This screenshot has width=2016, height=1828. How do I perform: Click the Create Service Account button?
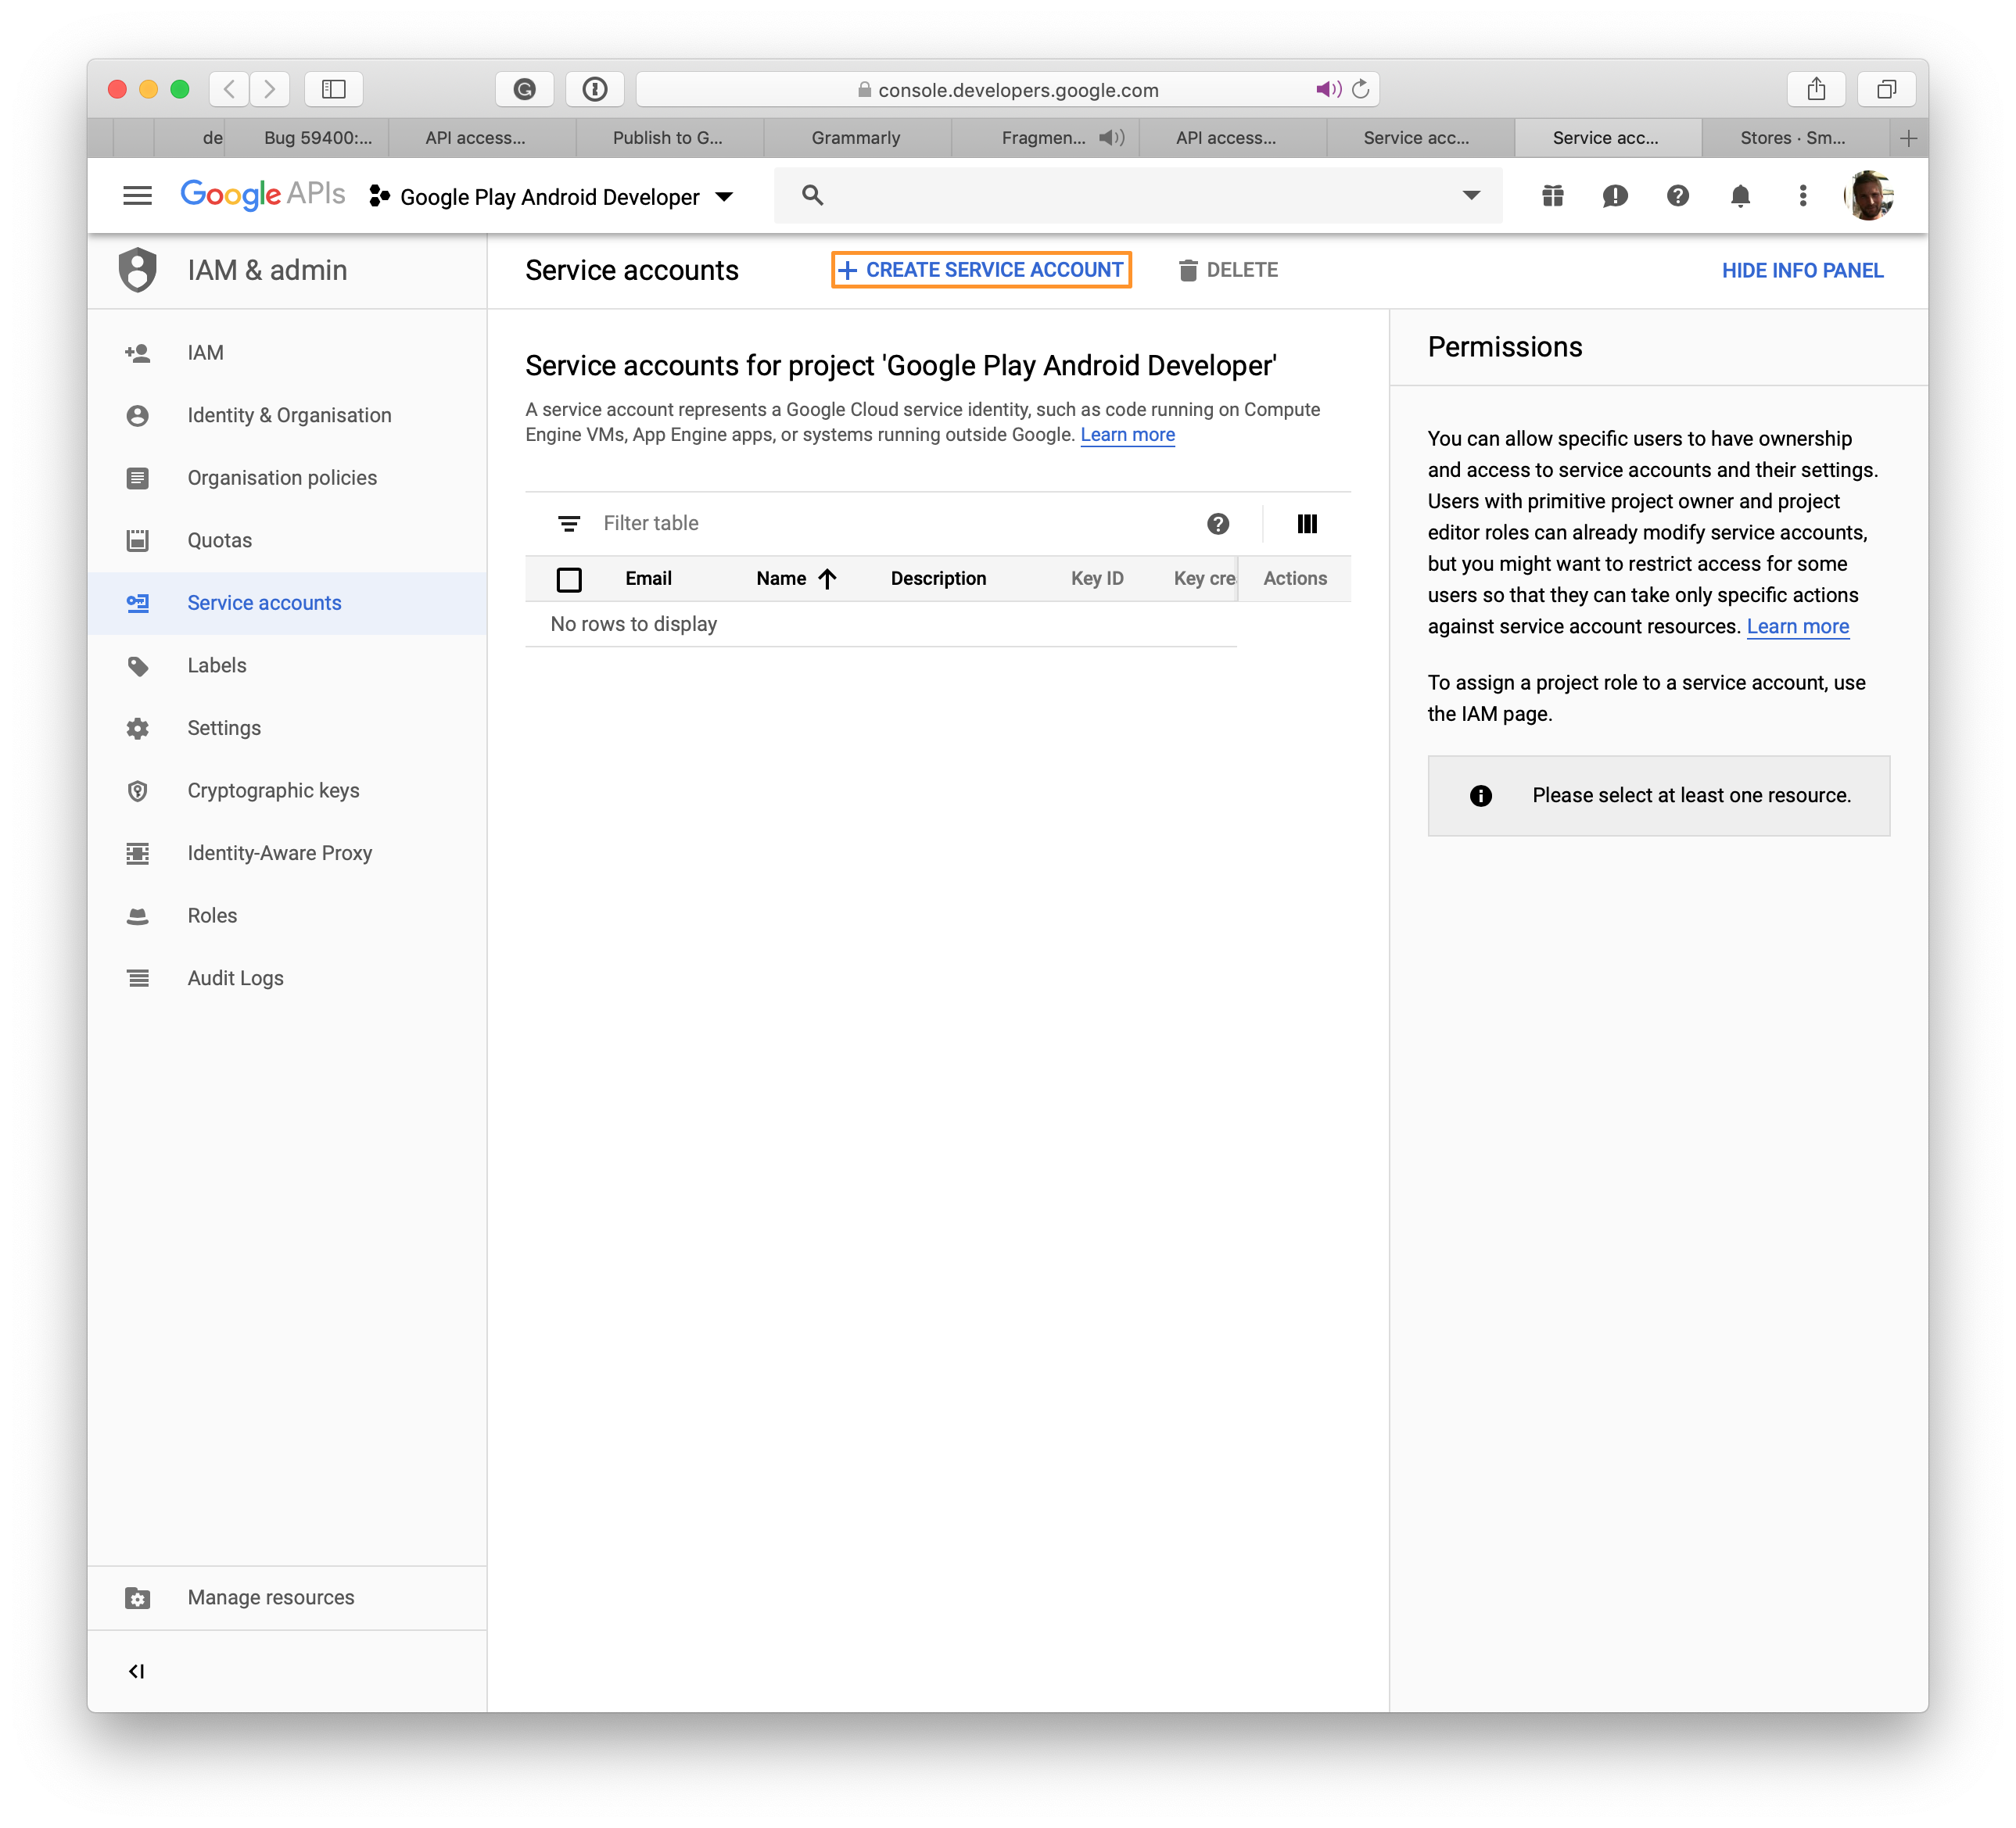click(980, 271)
